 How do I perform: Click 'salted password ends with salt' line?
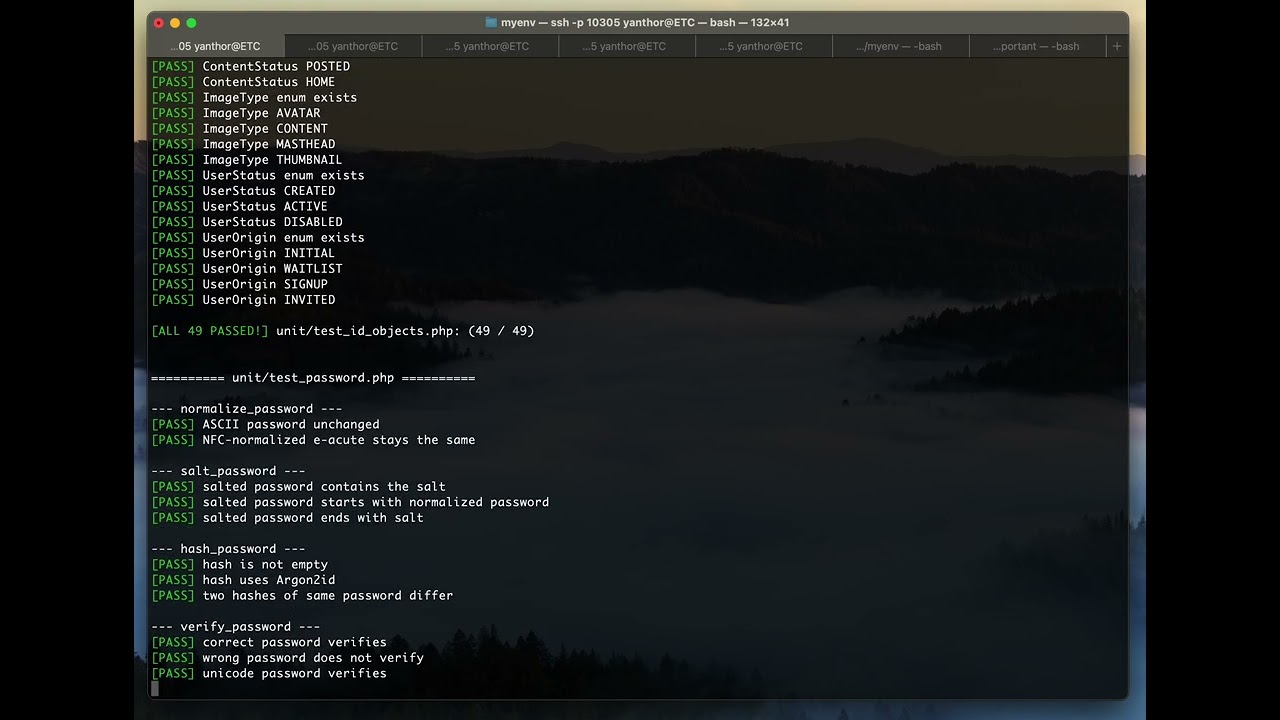(287, 518)
